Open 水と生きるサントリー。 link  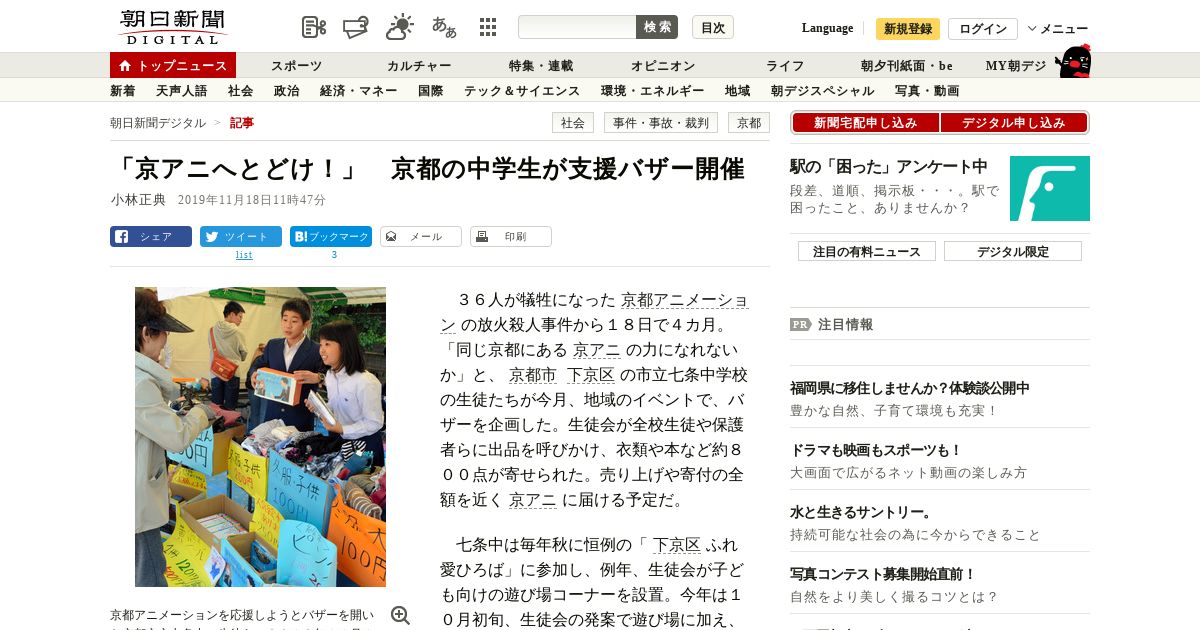pyautogui.click(x=861, y=512)
